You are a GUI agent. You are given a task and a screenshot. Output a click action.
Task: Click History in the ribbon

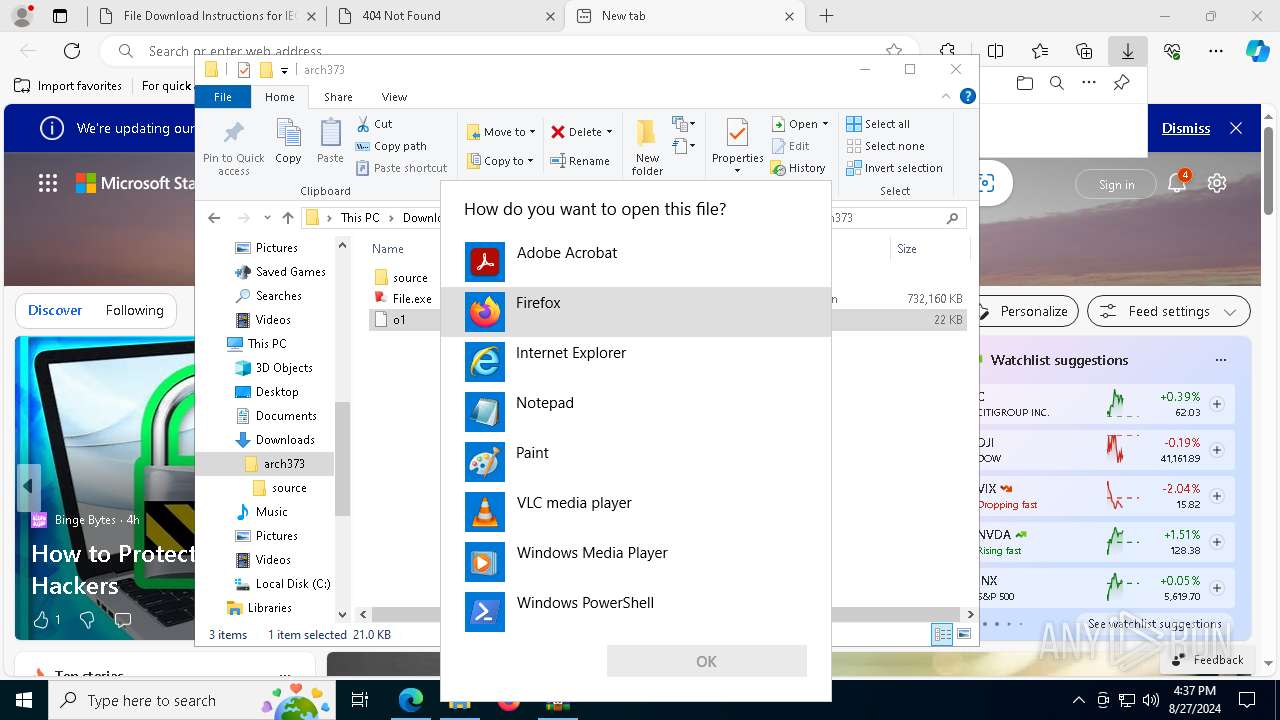pos(798,168)
